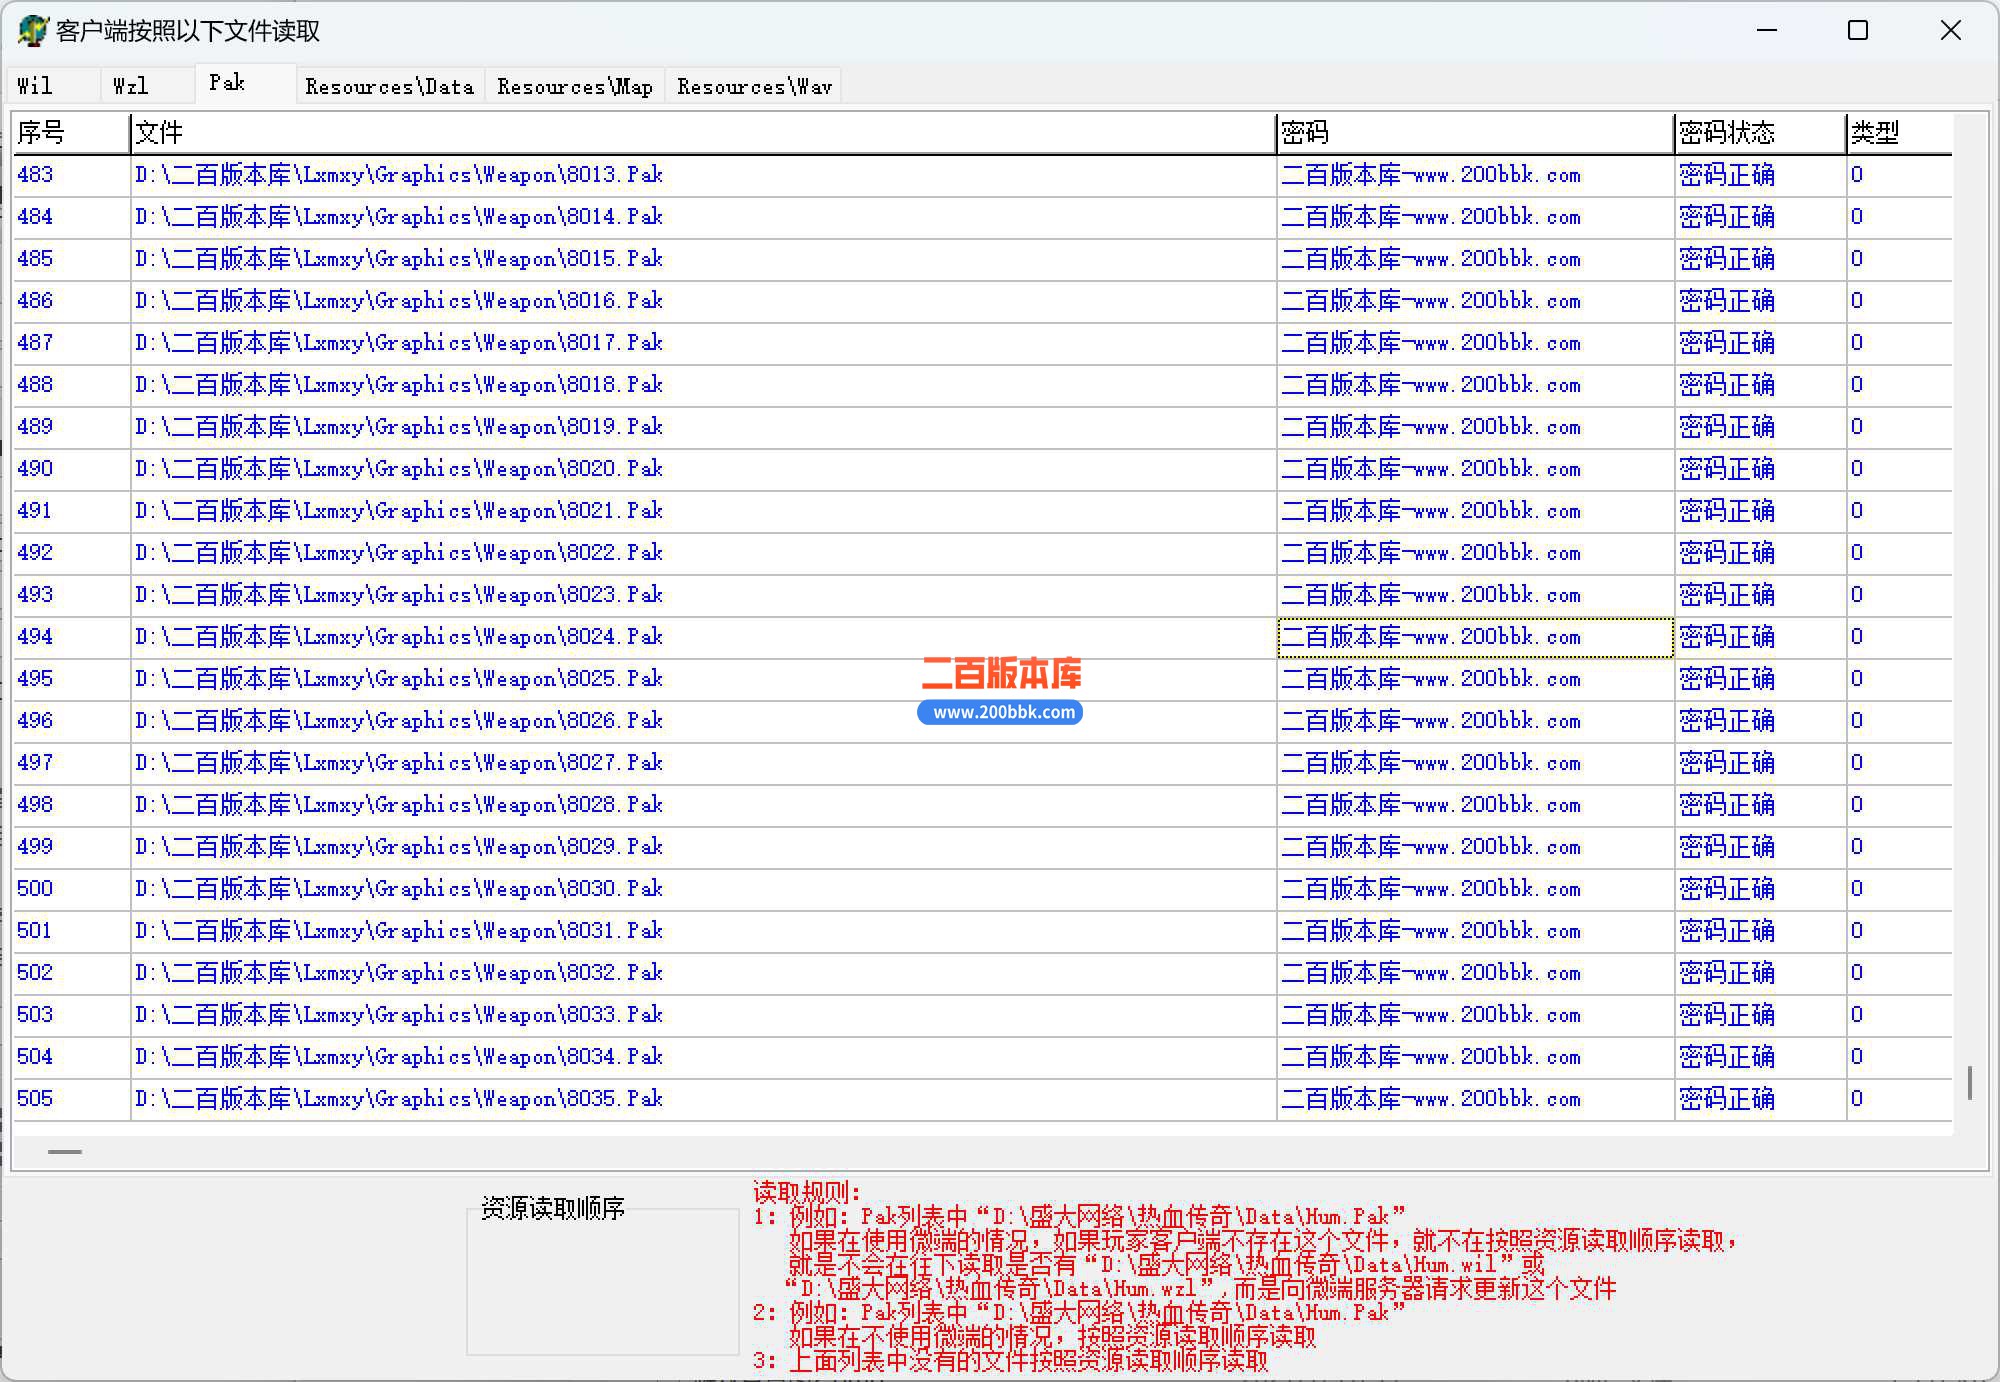Click the vertical scrollbar thumb
The image size is (2000, 1382).
pos(1969,1083)
